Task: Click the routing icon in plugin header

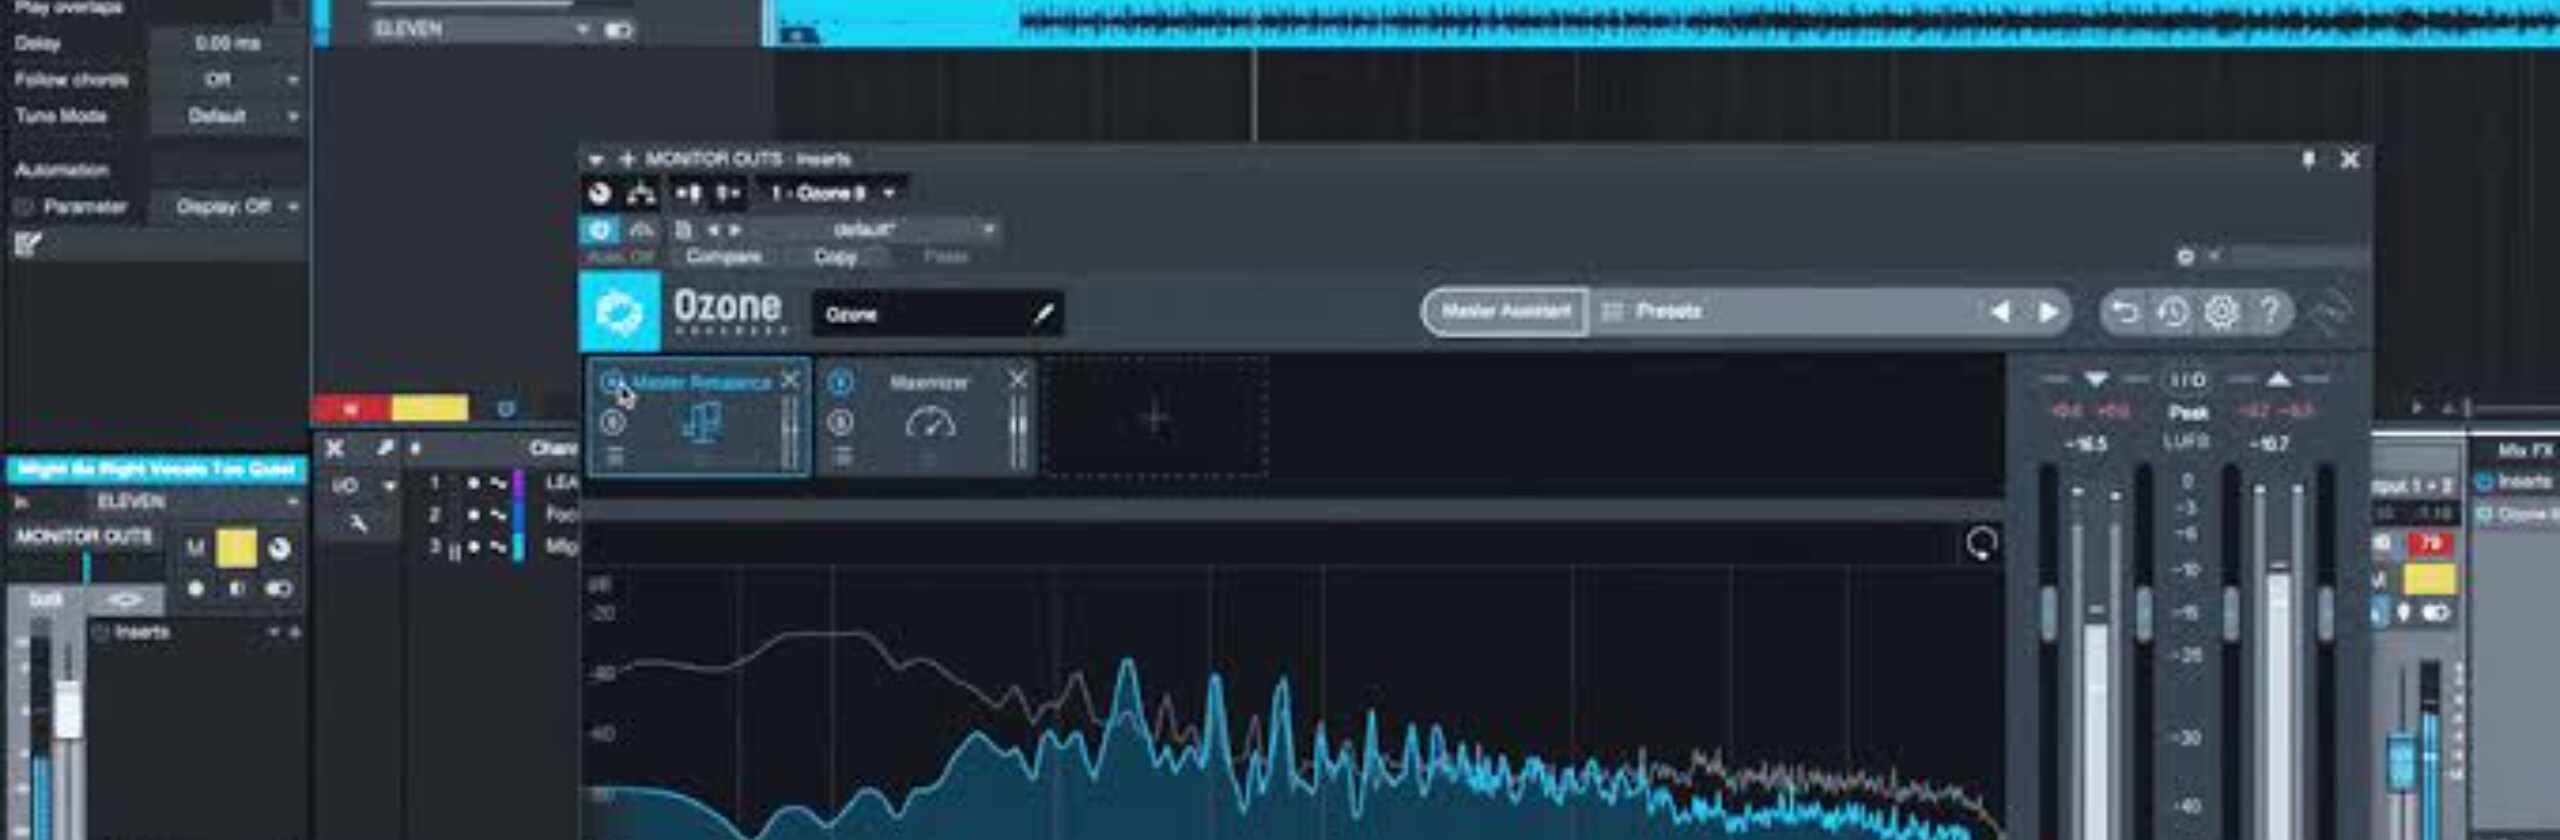Action: point(640,193)
